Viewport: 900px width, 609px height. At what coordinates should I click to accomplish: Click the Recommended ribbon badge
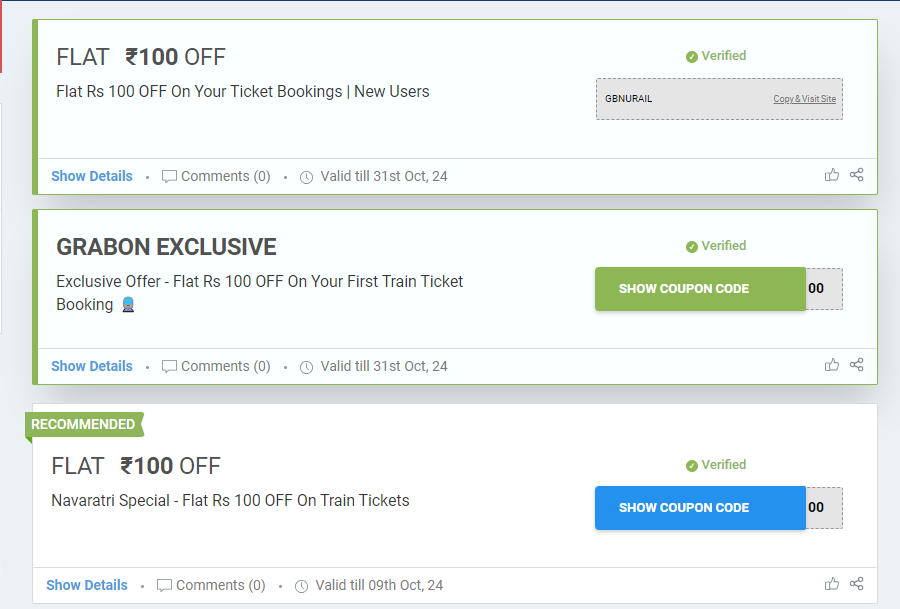pos(84,425)
